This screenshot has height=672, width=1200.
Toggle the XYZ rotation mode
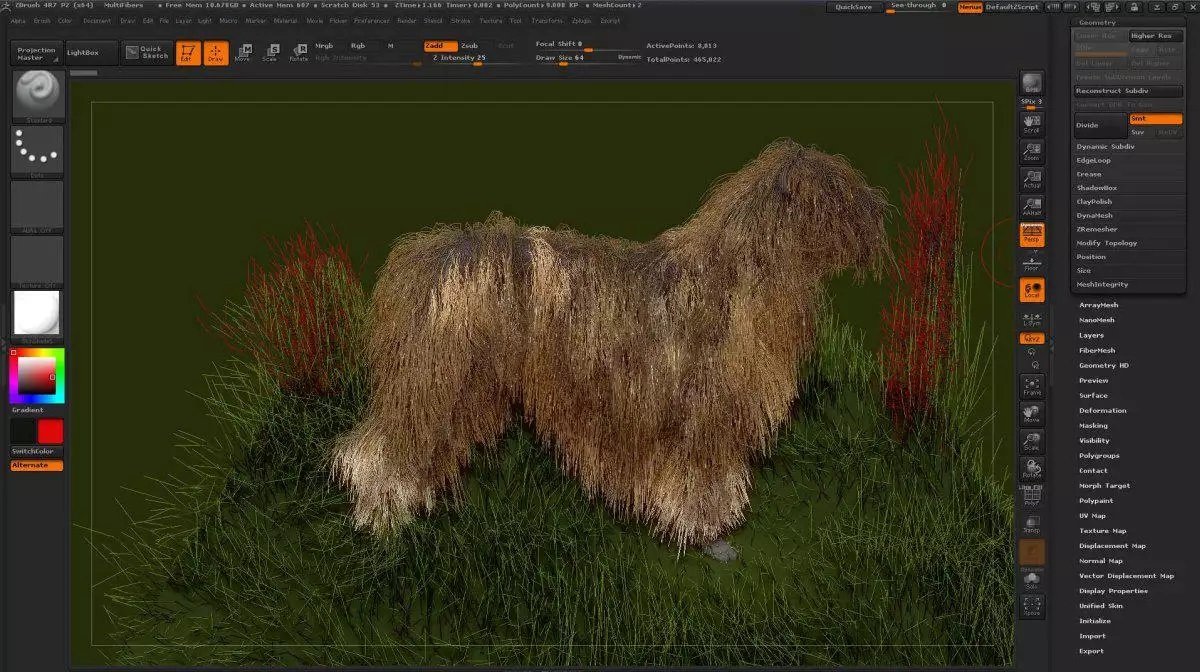tap(1032, 338)
